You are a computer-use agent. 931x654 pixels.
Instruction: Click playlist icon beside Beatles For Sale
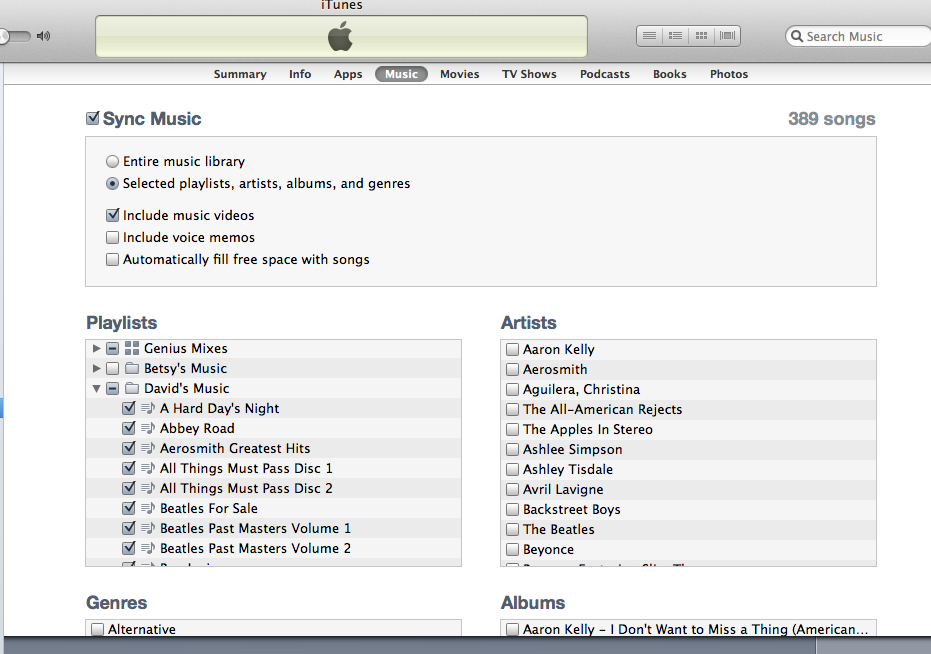148,508
